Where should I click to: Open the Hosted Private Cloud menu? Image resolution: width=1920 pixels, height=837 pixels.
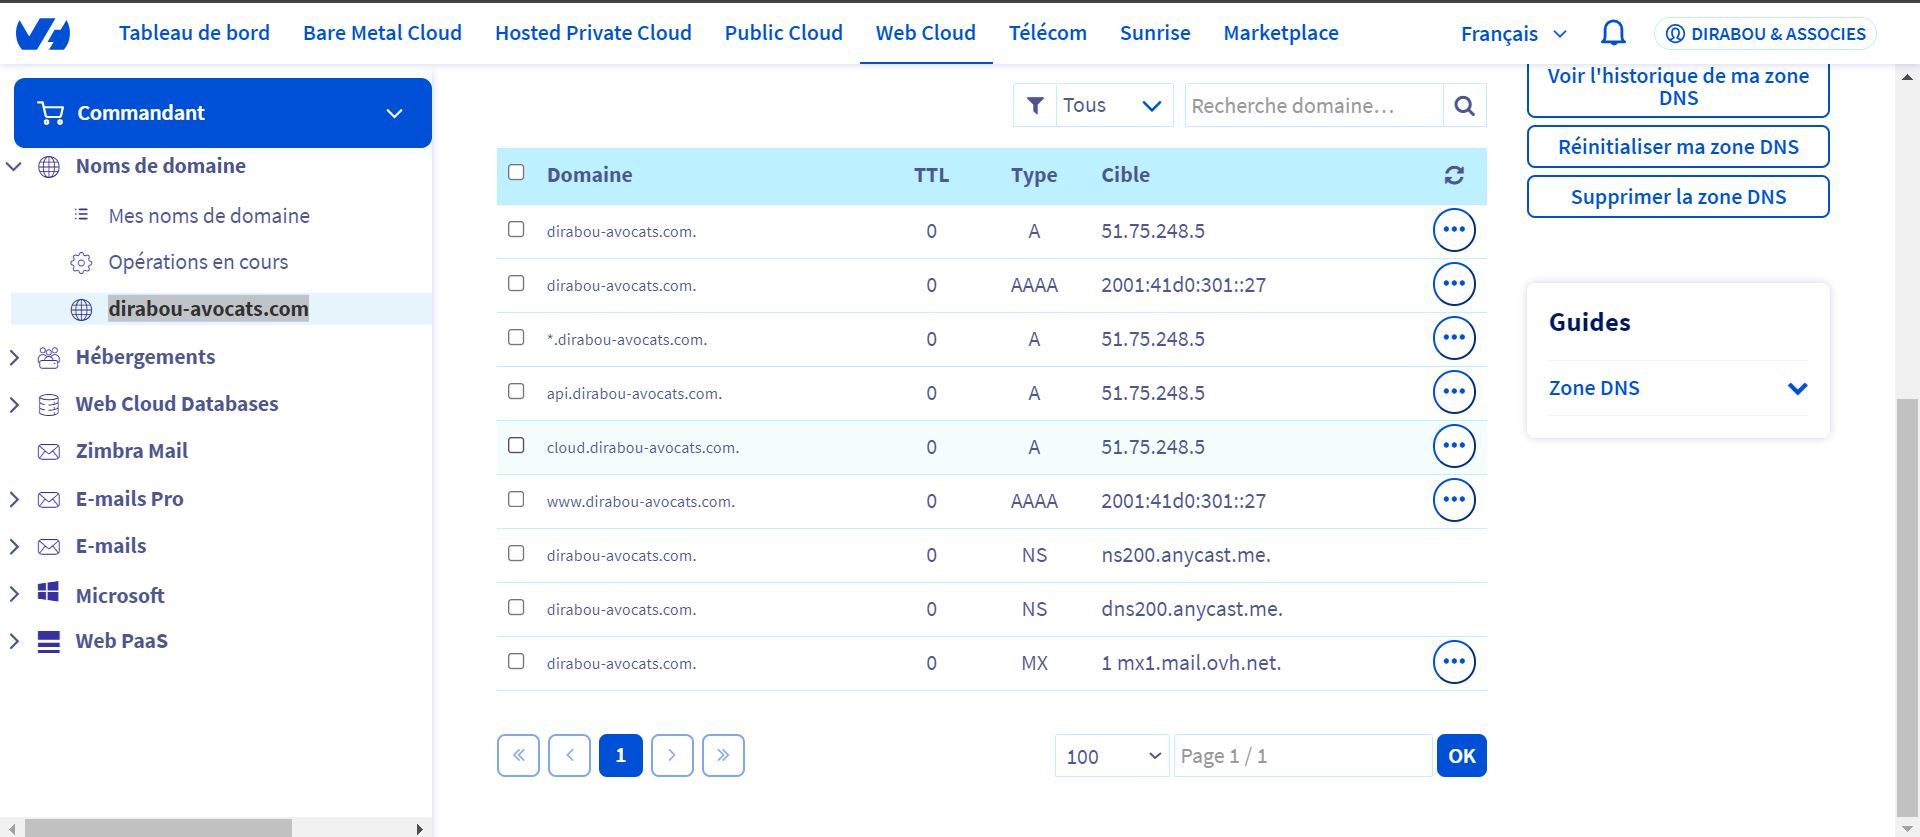coord(593,33)
